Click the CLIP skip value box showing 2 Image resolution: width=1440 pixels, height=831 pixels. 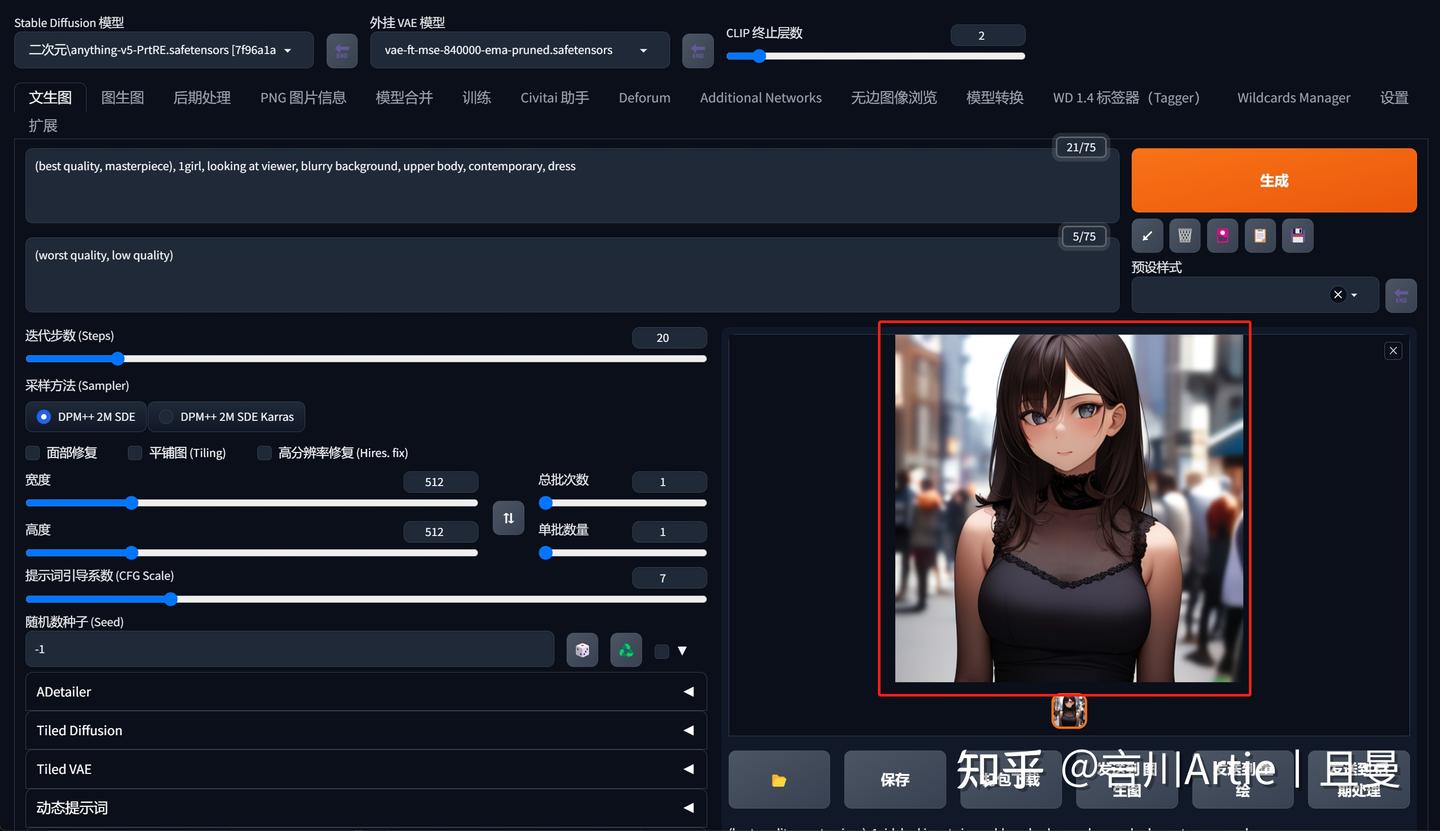[x=988, y=35]
